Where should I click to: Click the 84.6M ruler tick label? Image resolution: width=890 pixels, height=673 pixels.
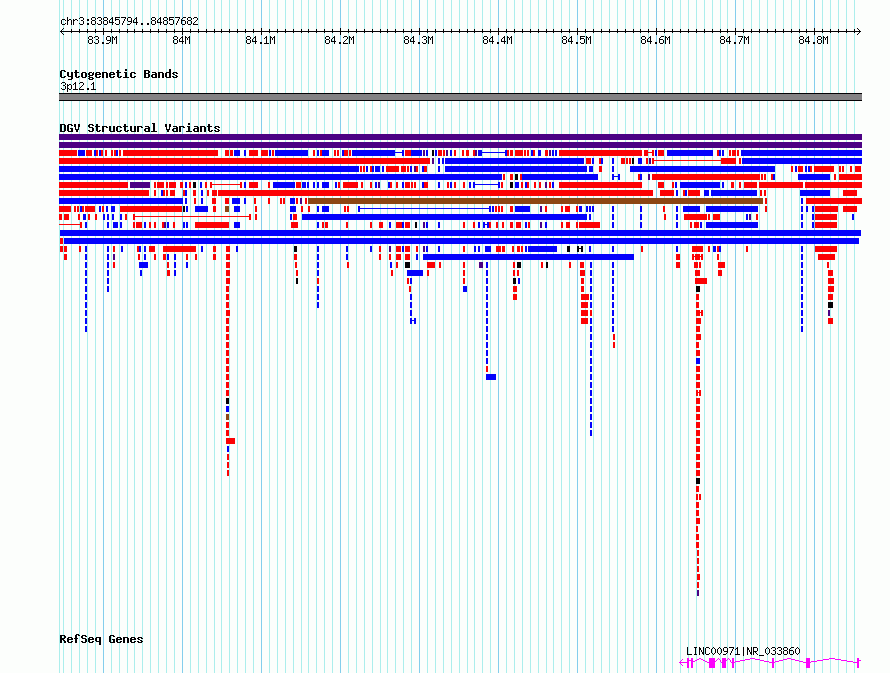click(x=655, y=40)
